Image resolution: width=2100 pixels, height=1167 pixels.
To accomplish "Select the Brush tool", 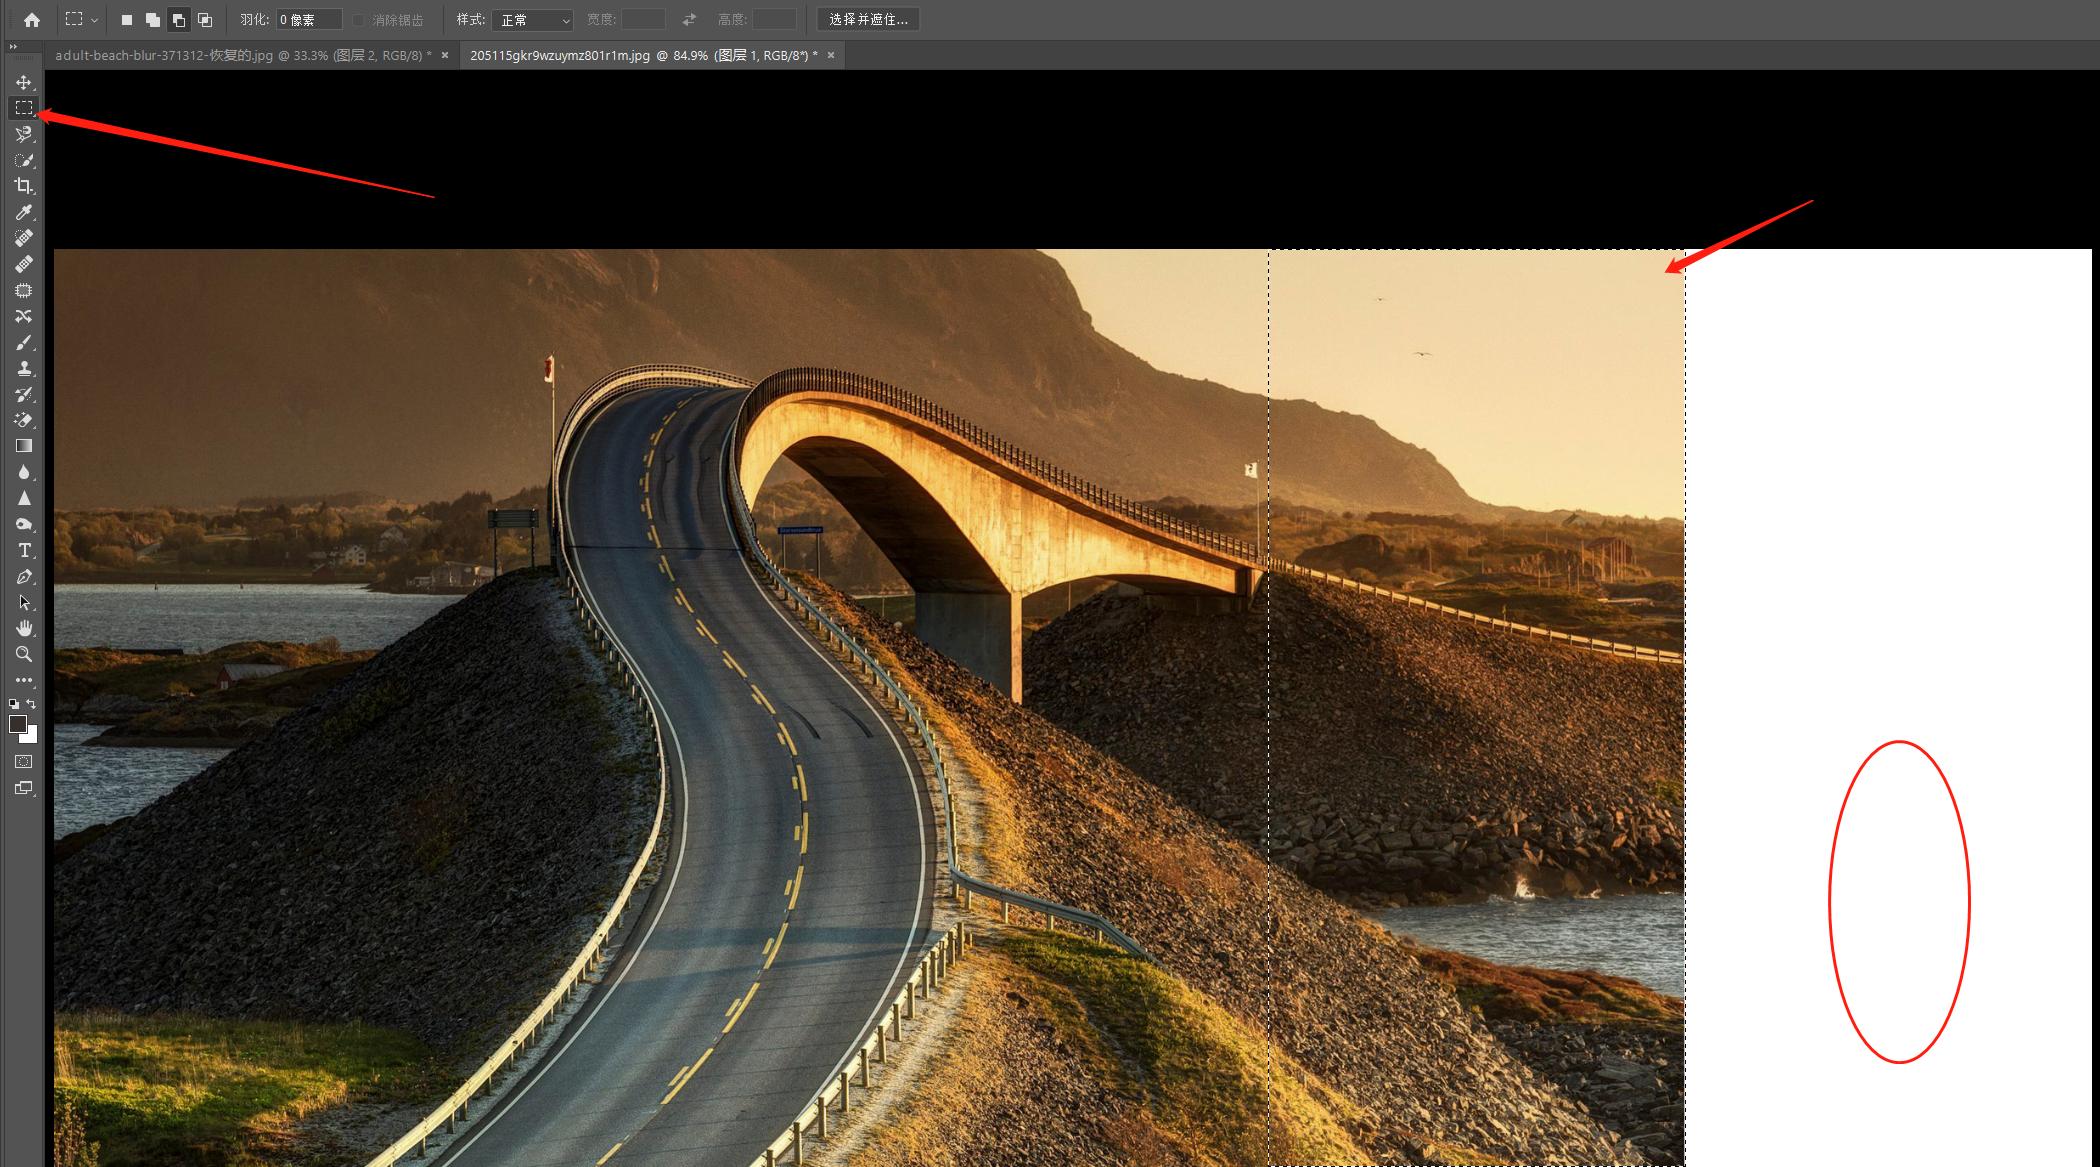I will coord(24,343).
